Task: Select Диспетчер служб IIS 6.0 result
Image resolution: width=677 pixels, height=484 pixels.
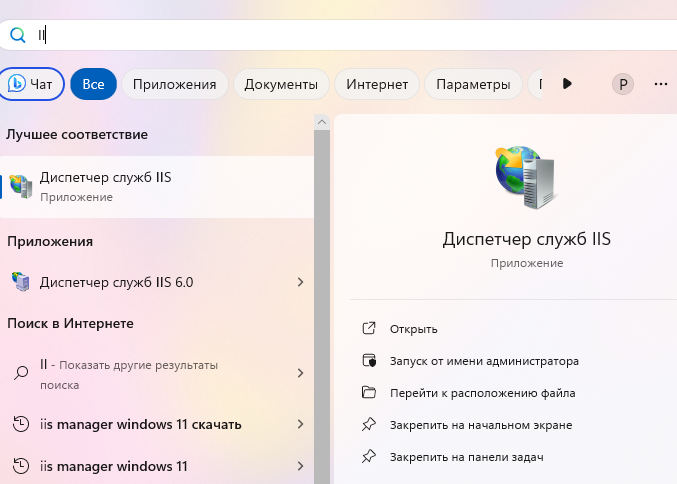Action: (x=157, y=282)
